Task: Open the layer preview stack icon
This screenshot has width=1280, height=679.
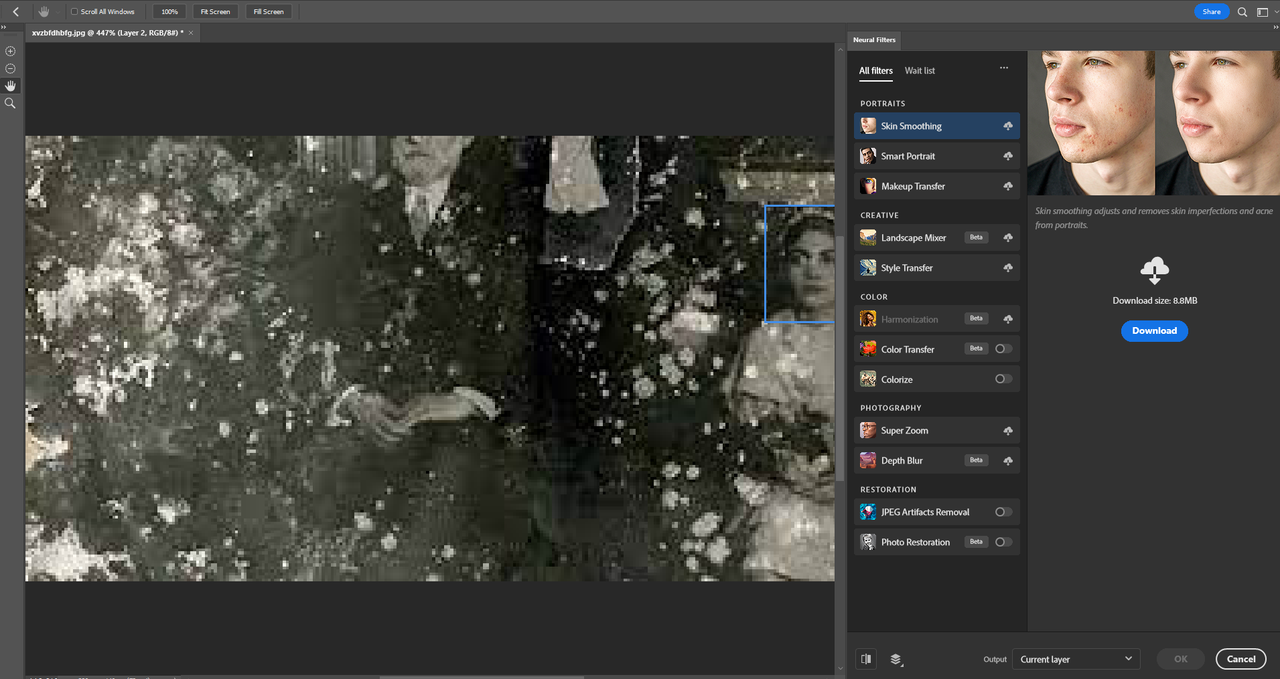Action: pos(896,659)
